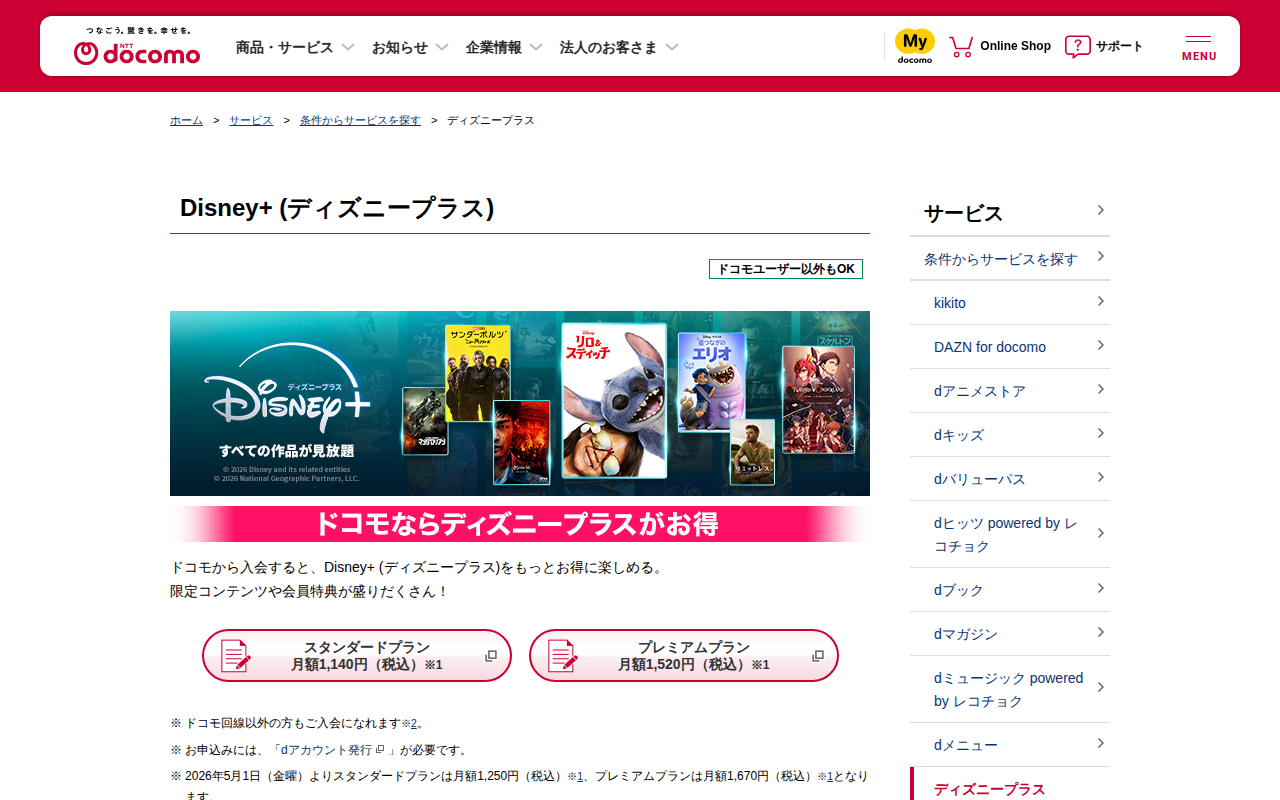Open dアニメストア in the sidebar
This screenshot has width=1280, height=800.
pyautogui.click(x=1010, y=391)
